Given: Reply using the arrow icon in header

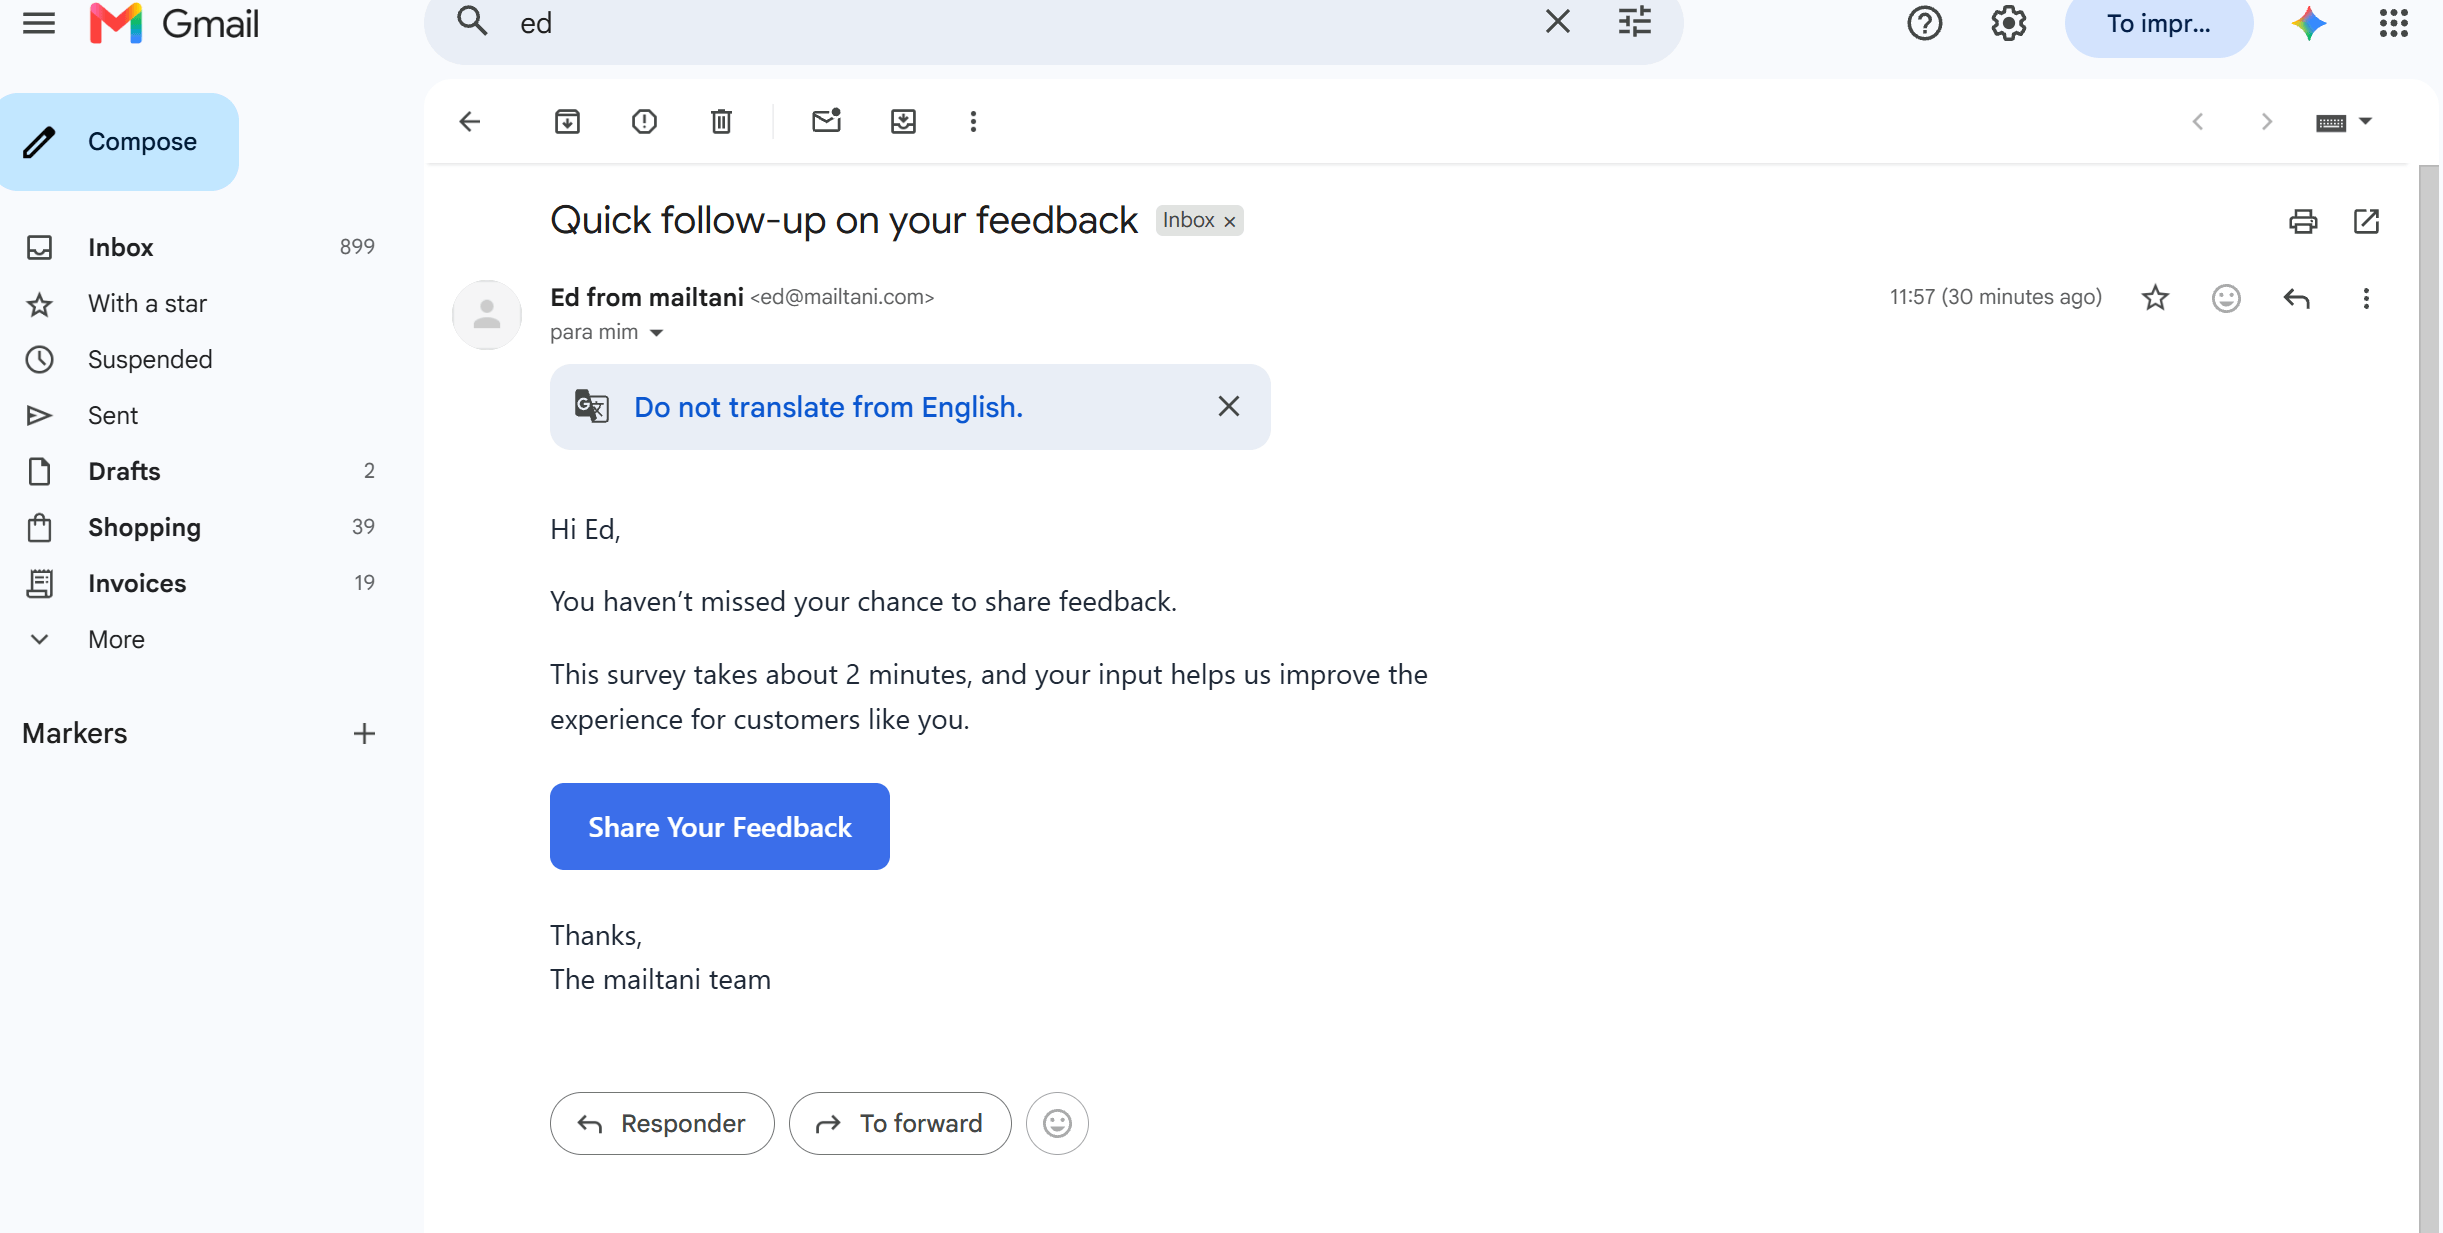Looking at the screenshot, I should pyautogui.click(x=2297, y=298).
